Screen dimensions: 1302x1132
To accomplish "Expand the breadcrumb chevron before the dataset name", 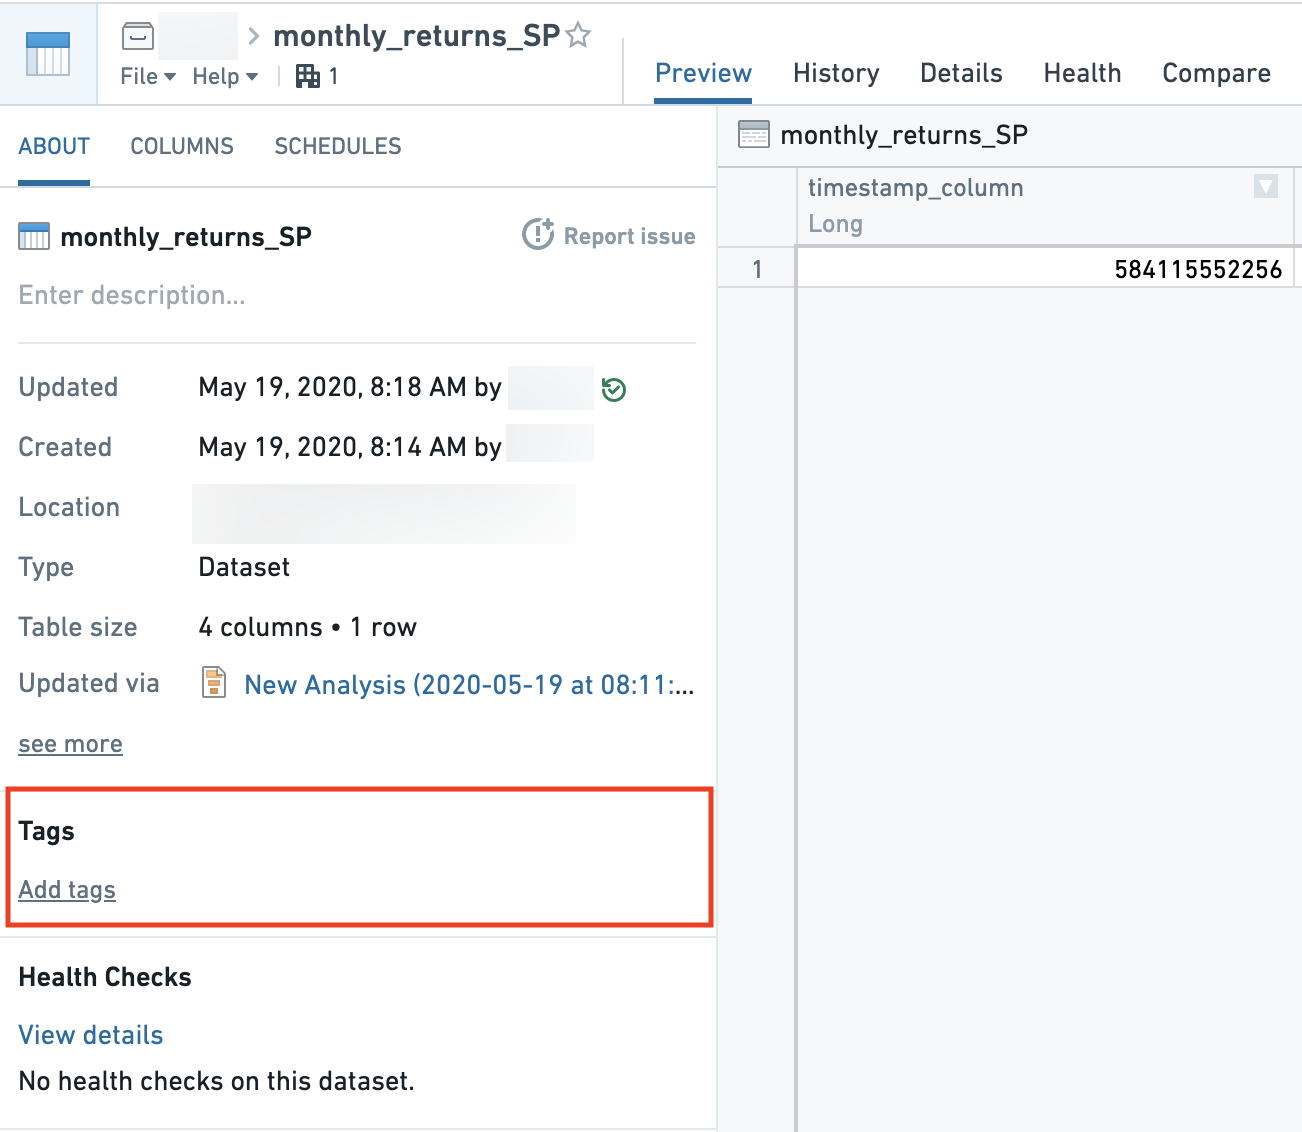I will coord(254,37).
